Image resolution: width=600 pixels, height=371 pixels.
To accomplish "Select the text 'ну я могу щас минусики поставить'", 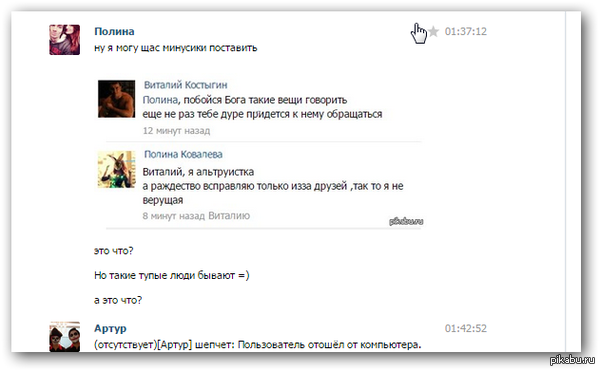I will tap(176, 48).
